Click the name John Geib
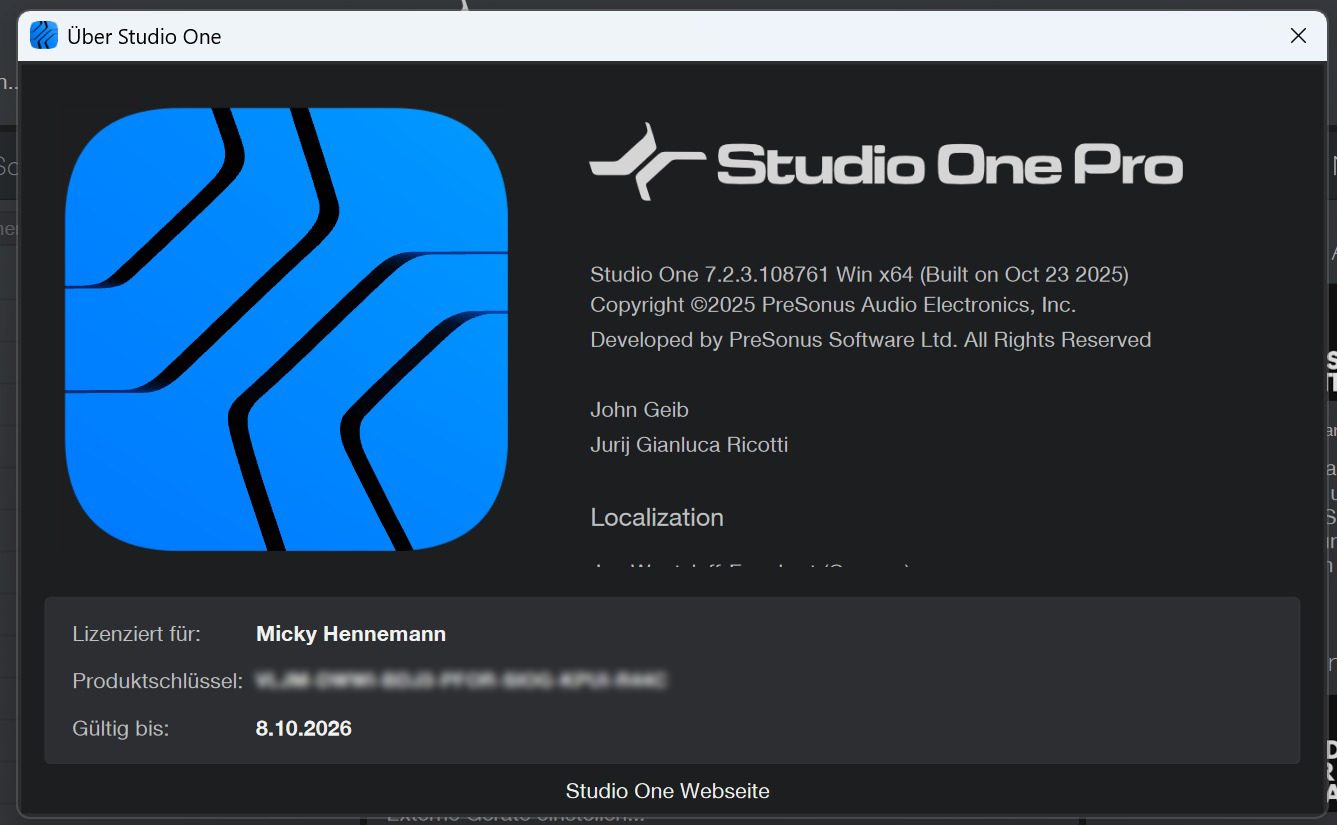The width and height of the screenshot is (1337, 825). coord(639,409)
